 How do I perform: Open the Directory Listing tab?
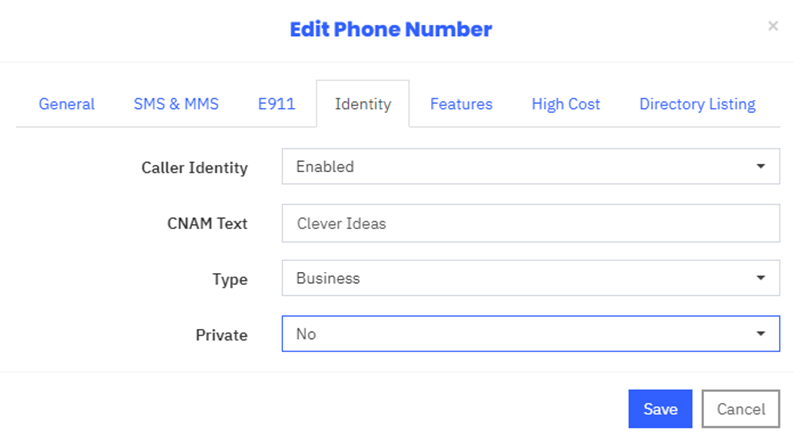coord(697,104)
